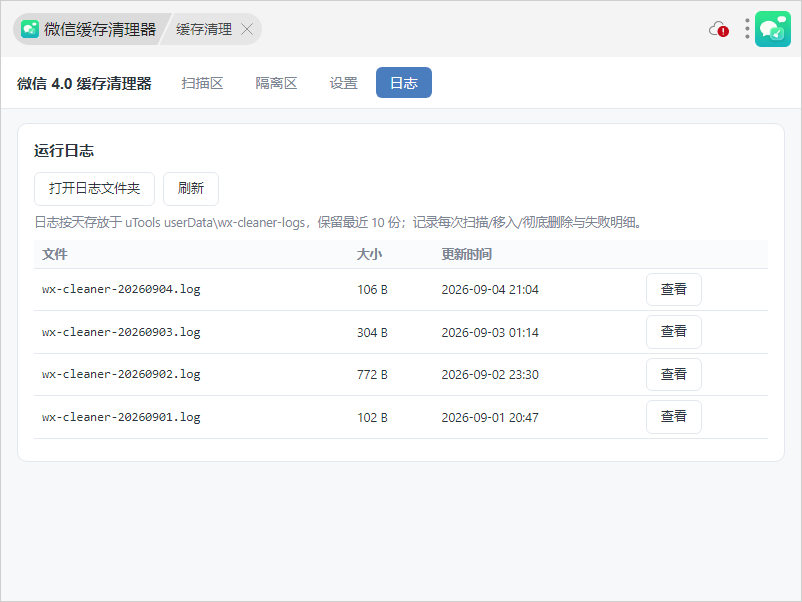View the wx-cleaner-20260902.log file
The height and width of the screenshot is (602, 802).
click(x=674, y=374)
